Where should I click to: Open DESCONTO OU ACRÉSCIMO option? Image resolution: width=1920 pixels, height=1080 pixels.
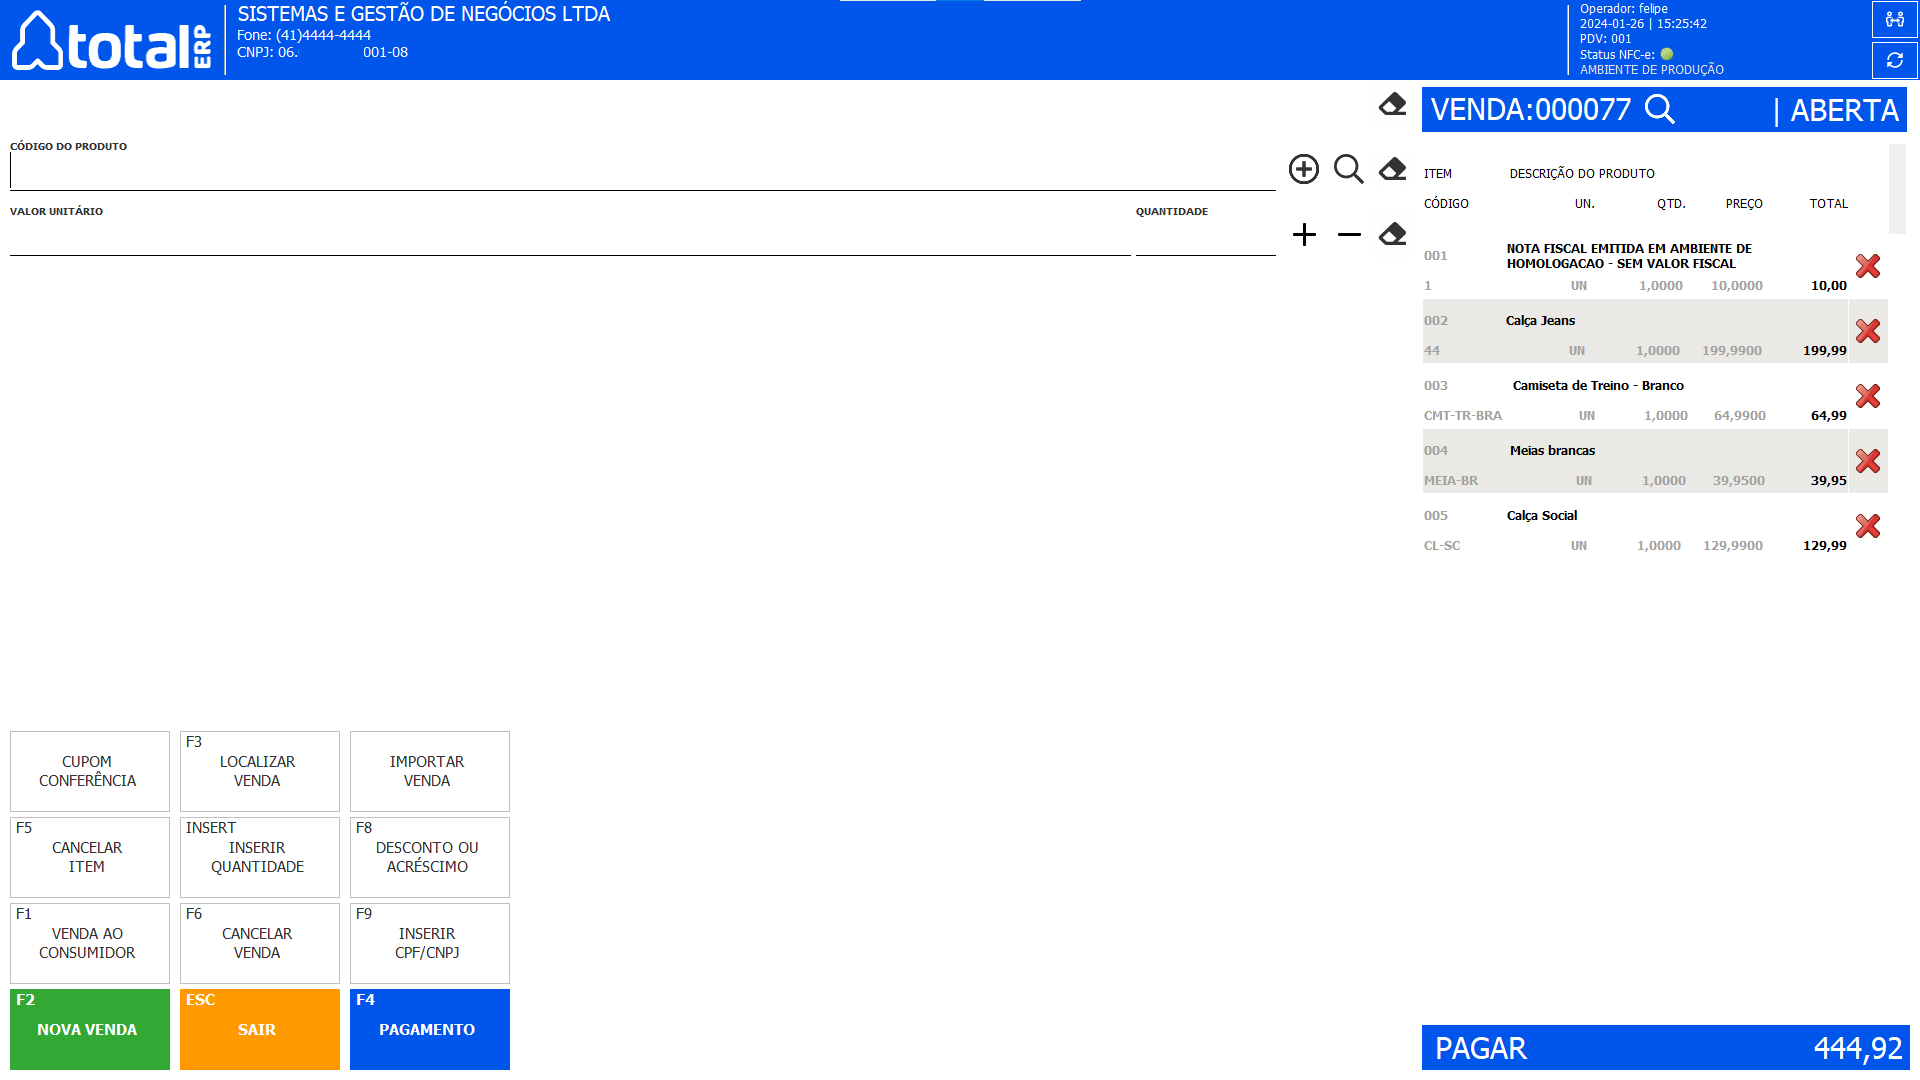[429, 857]
